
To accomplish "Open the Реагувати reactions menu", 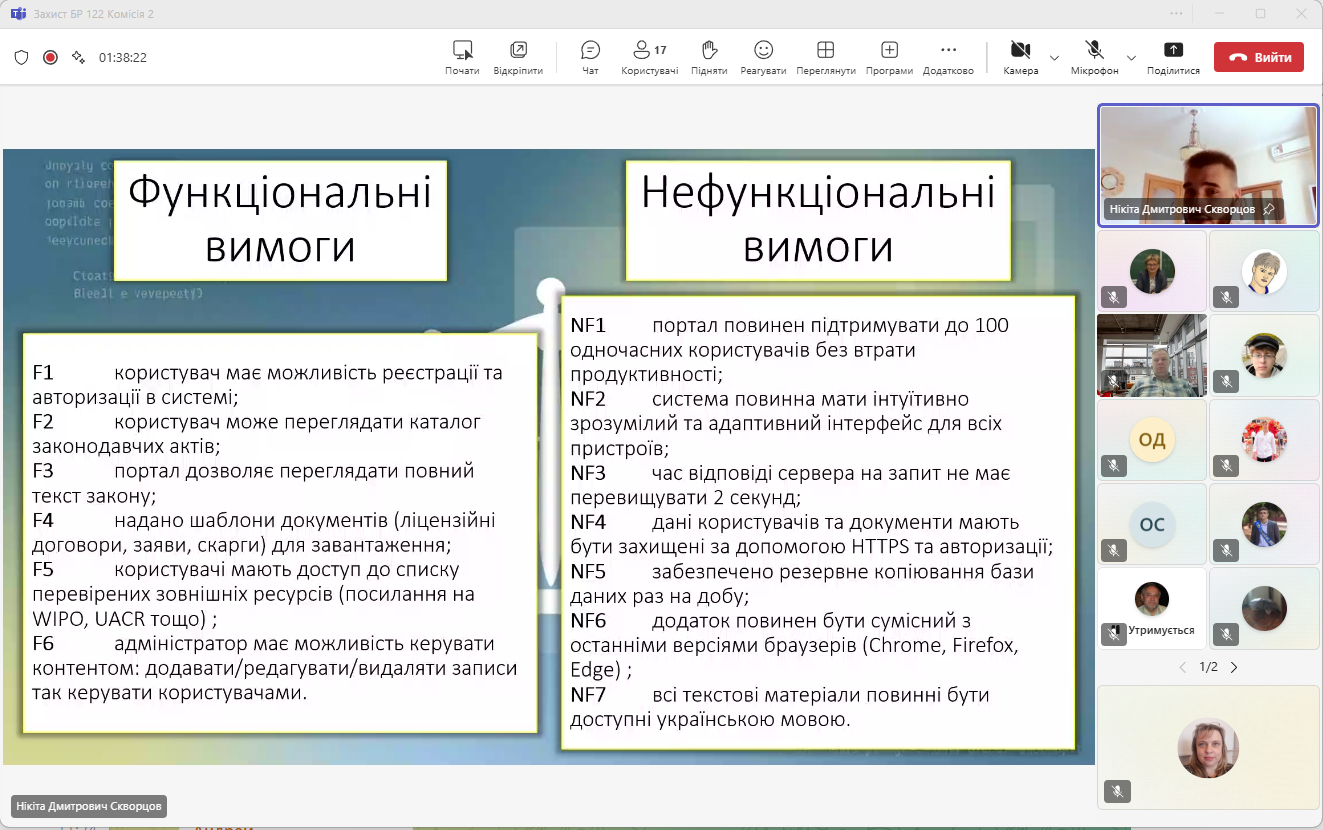I will coord(763,58).
